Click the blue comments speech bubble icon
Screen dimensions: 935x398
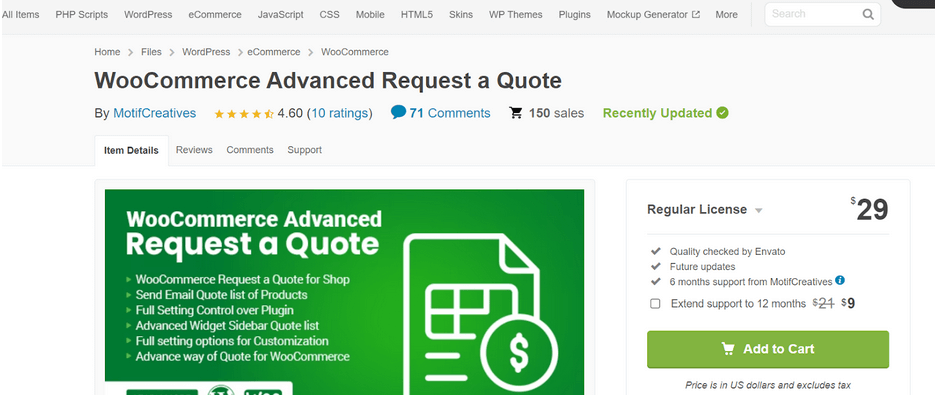coord(398,112)
